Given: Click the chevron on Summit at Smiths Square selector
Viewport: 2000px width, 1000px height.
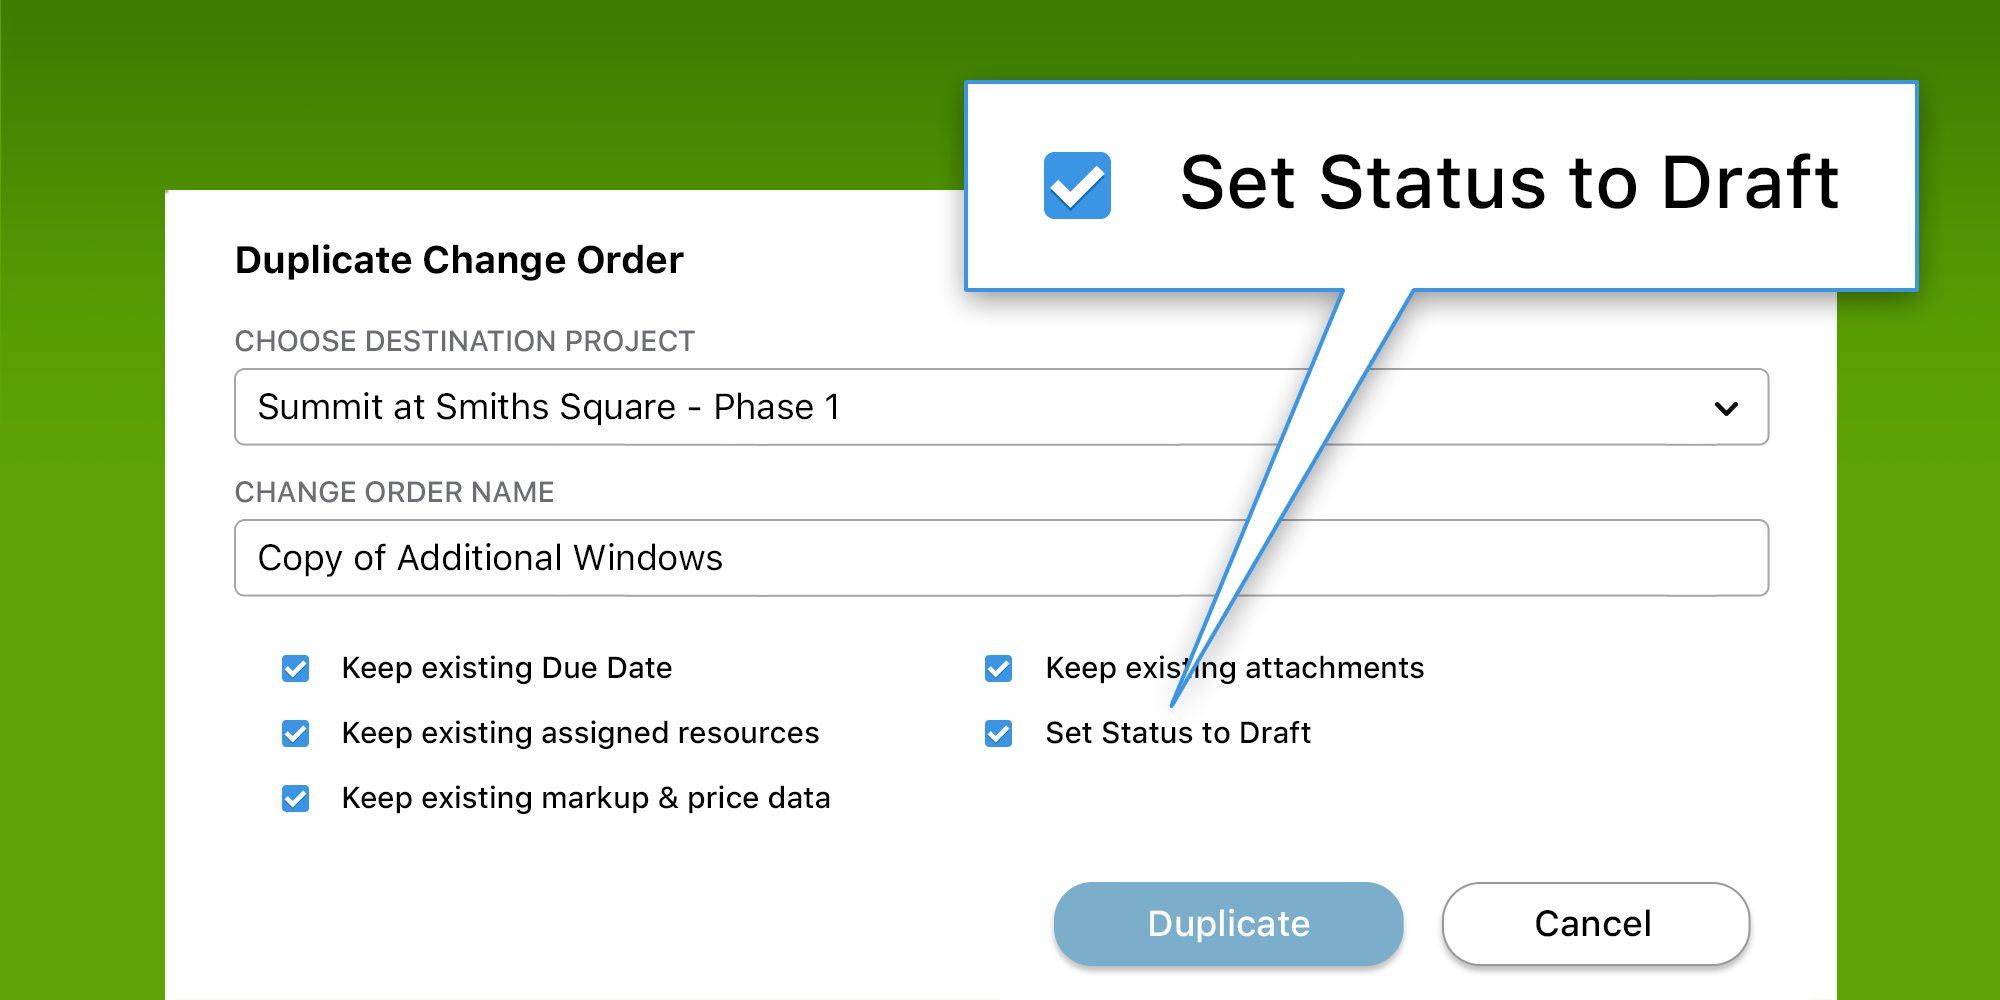Looking at the screenshot, I should point(1725,407).
